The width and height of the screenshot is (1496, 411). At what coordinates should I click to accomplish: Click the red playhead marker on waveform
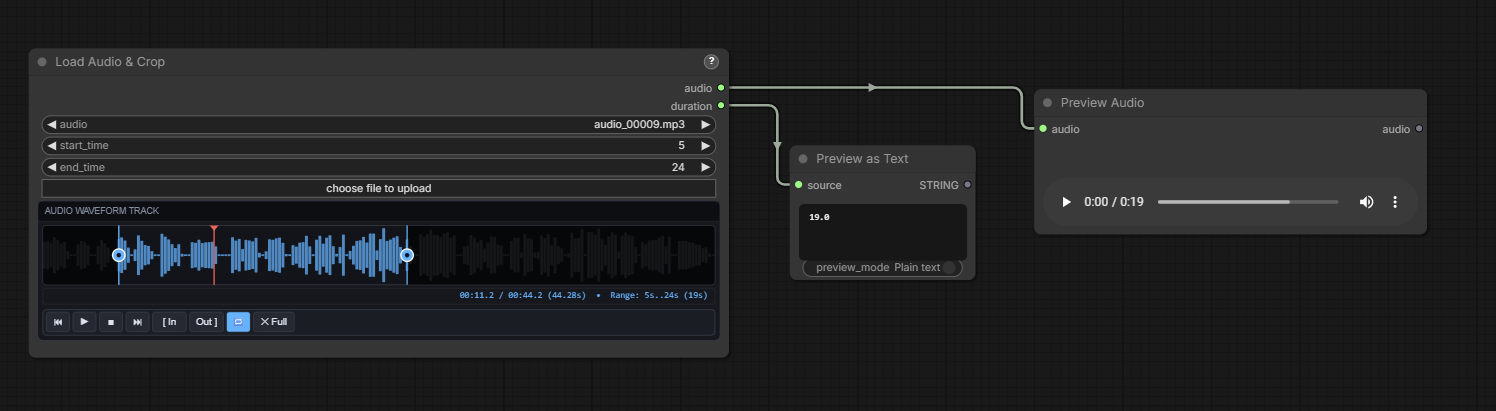[x=214, y=230]
